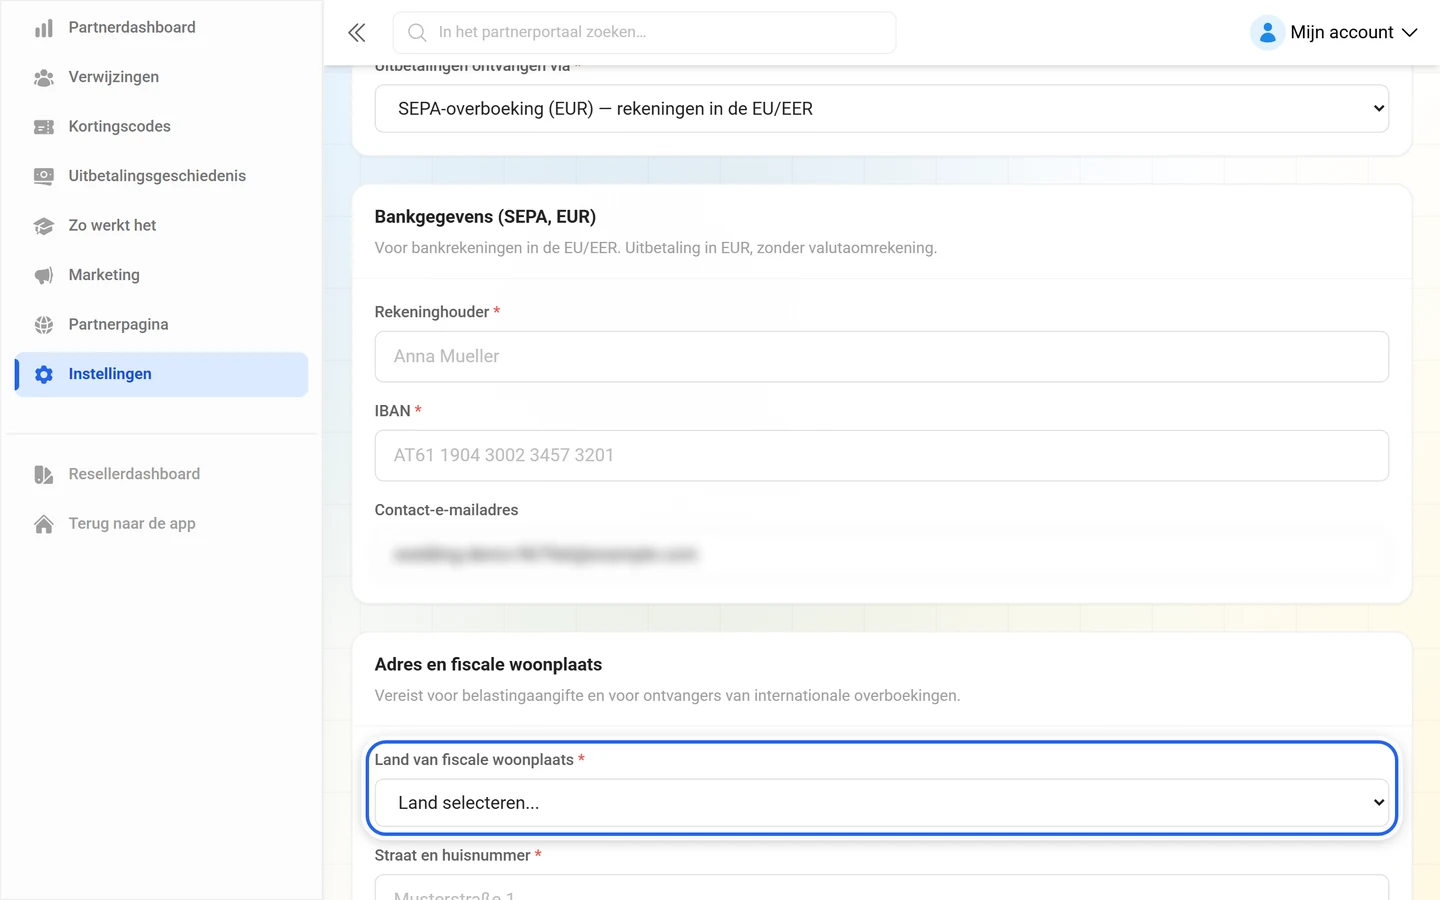Click the 'Bankgegevens (SEPA, EUR)' heading
Screen dimensions: 1440x900
pos(485,217)
